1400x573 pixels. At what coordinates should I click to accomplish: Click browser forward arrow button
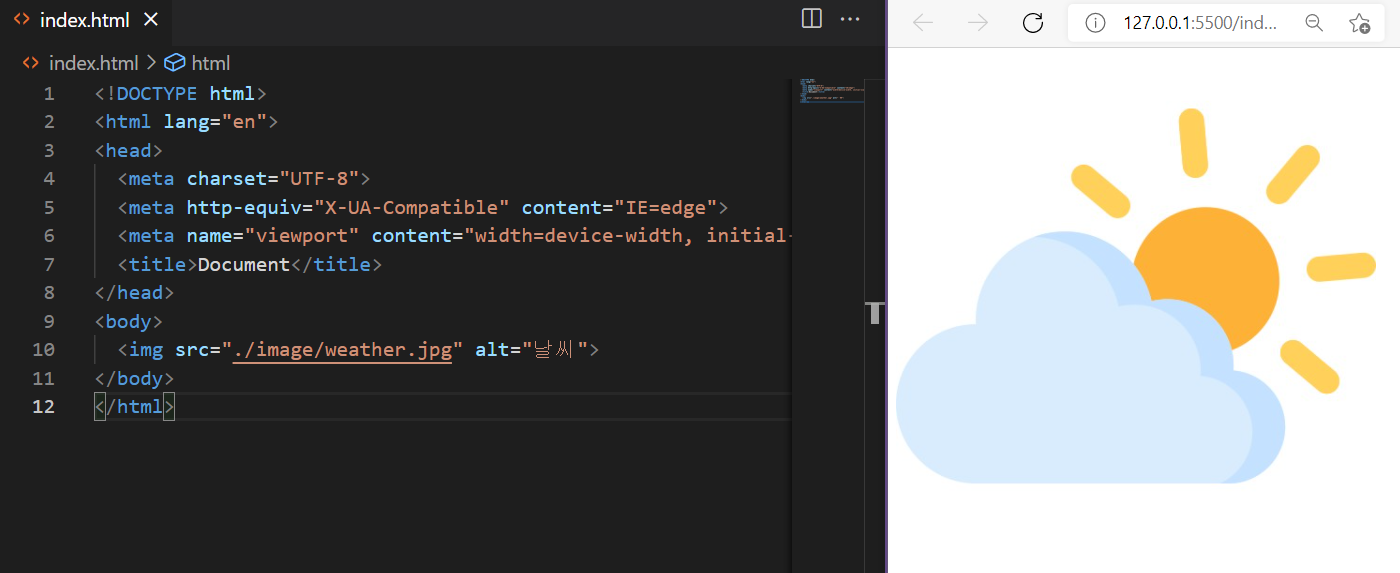coord(978,23)
